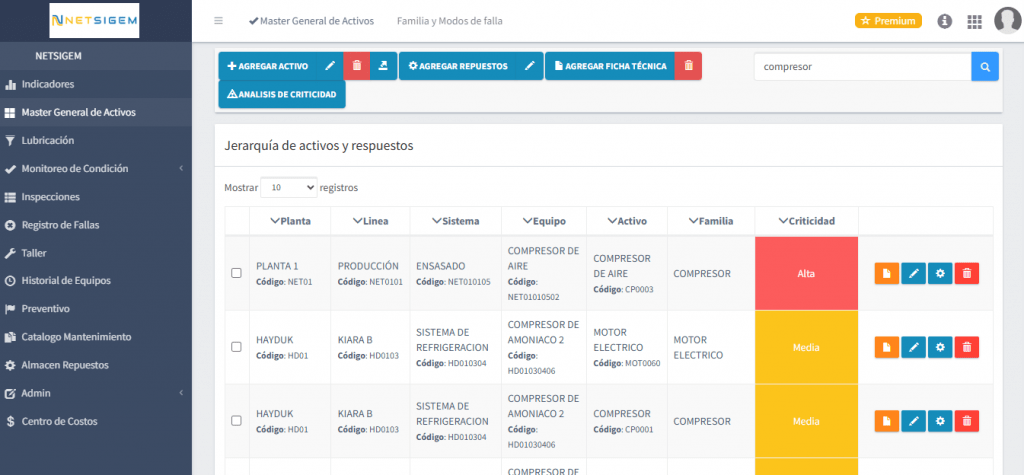This screenshot has height=475, width=1024.
Task: Select checkbox for MOTOR ELECTRICO row
Action: [x=236, y=347]
